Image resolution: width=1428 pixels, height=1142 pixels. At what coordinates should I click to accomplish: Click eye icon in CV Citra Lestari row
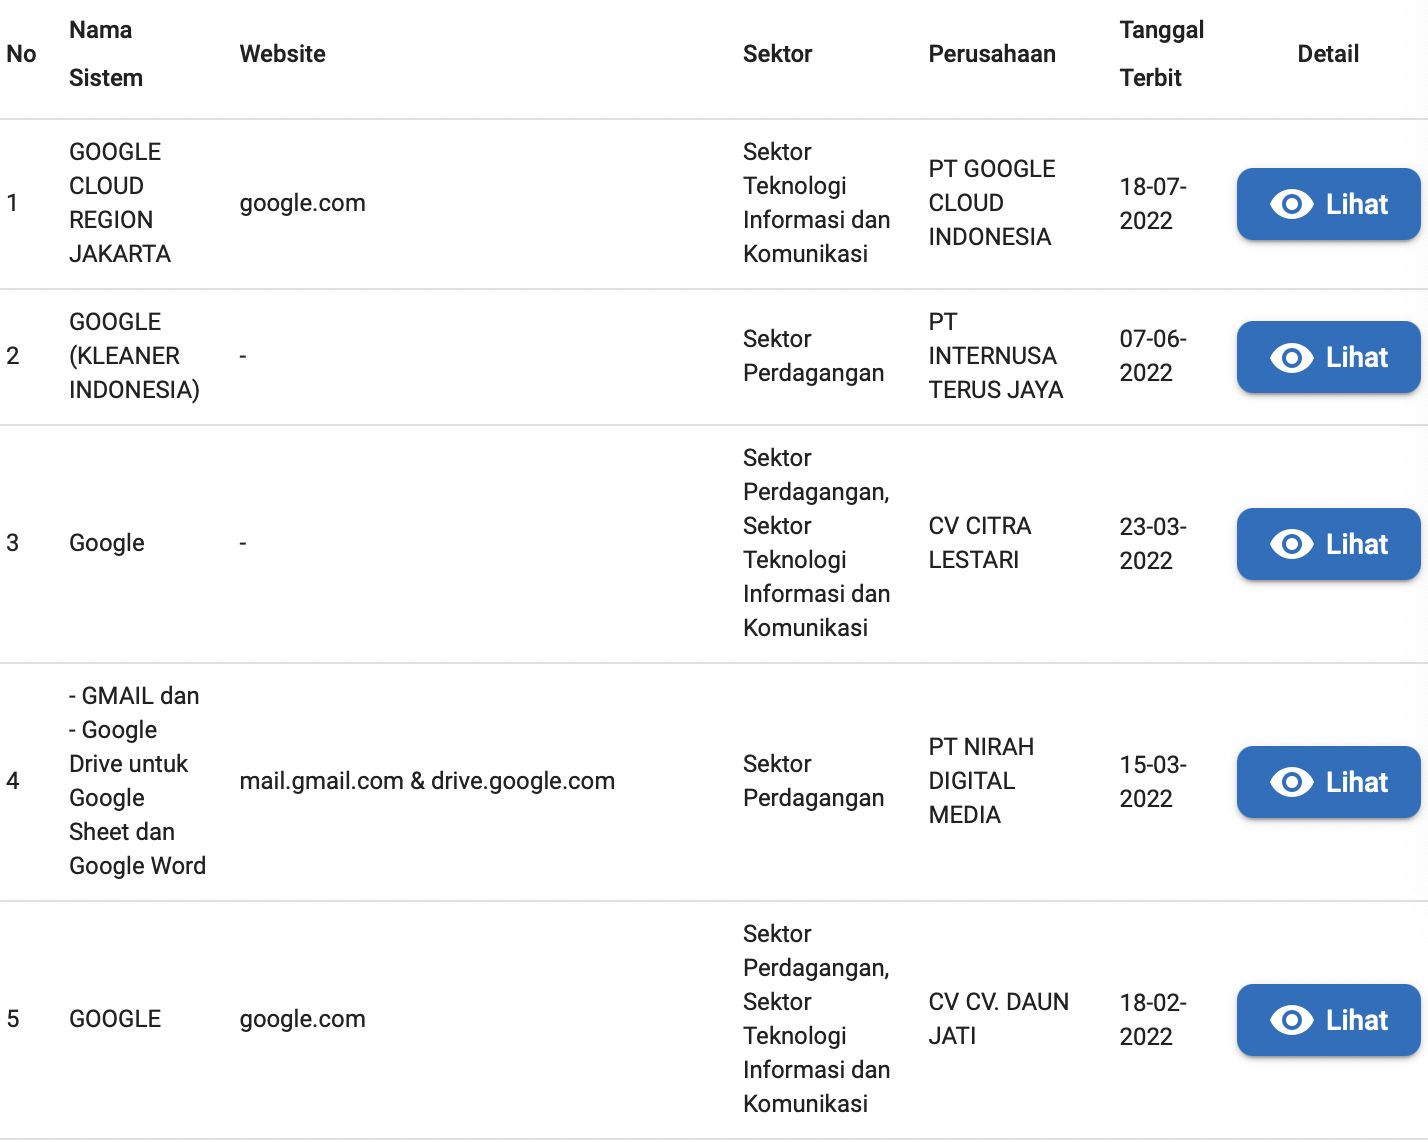pyautogui.click(x=1291, y=544)
